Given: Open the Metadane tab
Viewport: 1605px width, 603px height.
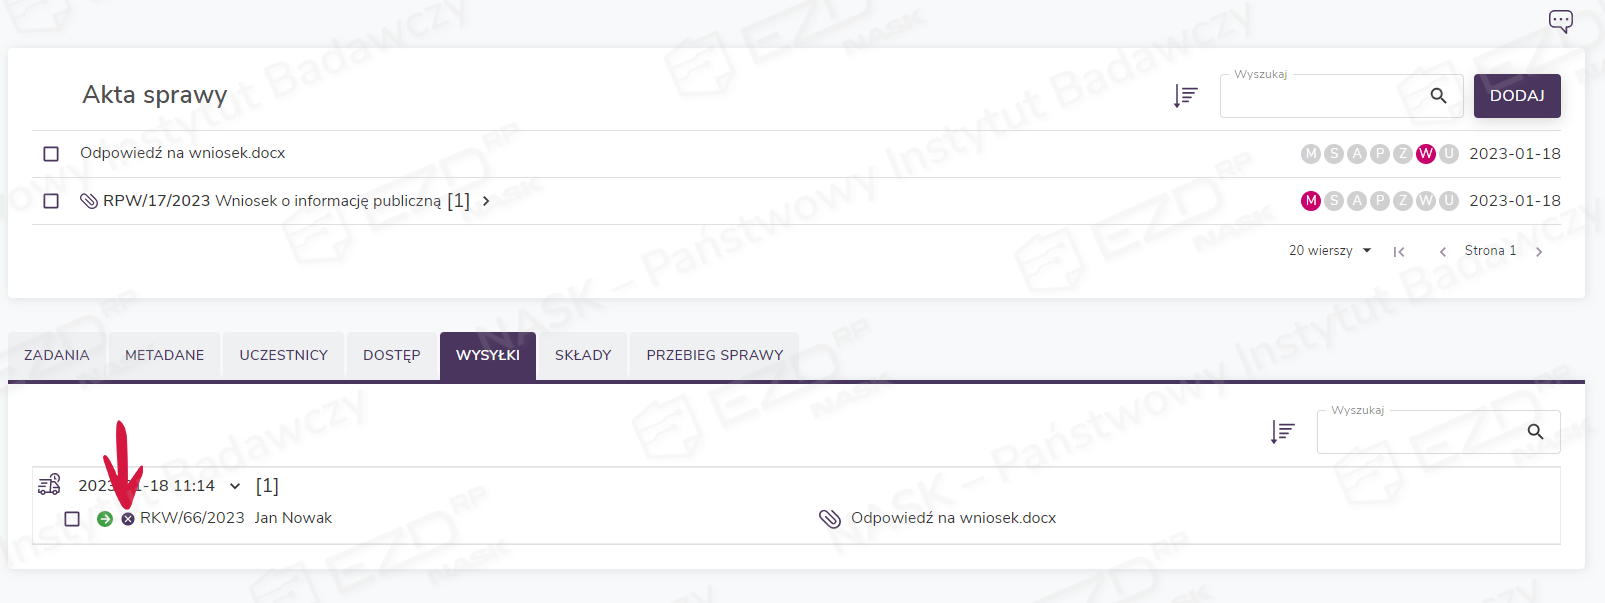Looking at the screenshot, I should [x=164, y=355].
